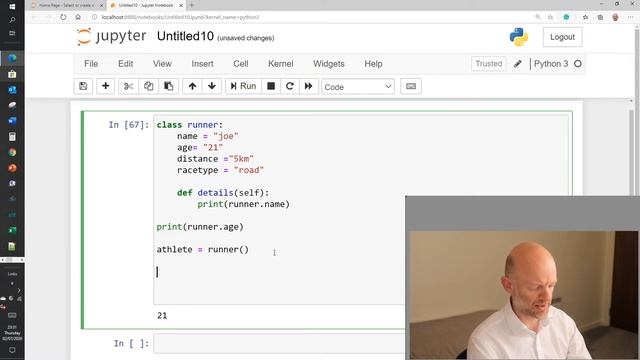The width and height of the screenshot is (640, 360).
Task: Open browser collections icon
Action: (600, 17)
